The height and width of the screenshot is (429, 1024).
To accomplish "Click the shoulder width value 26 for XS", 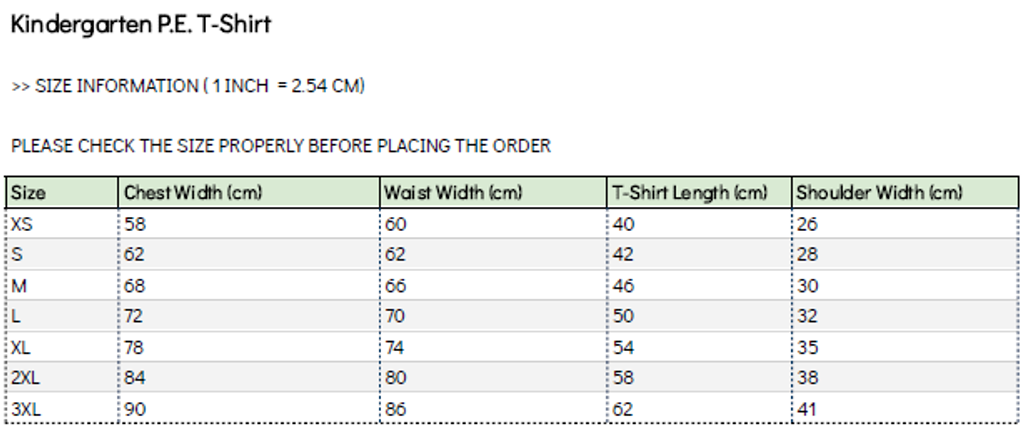I will 808,224.
